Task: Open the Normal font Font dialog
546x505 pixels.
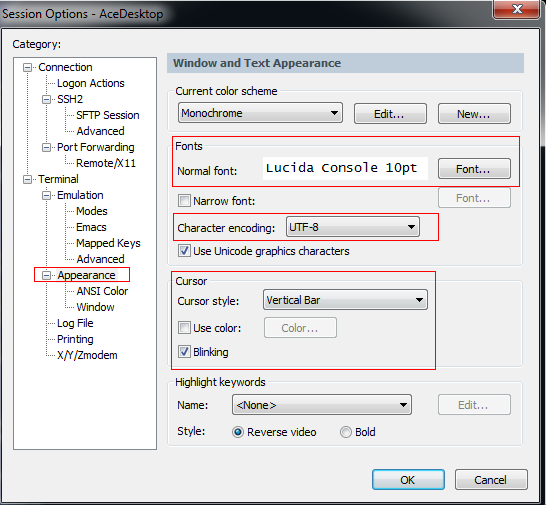Action: pyautogui.click(x=474, y=169)
